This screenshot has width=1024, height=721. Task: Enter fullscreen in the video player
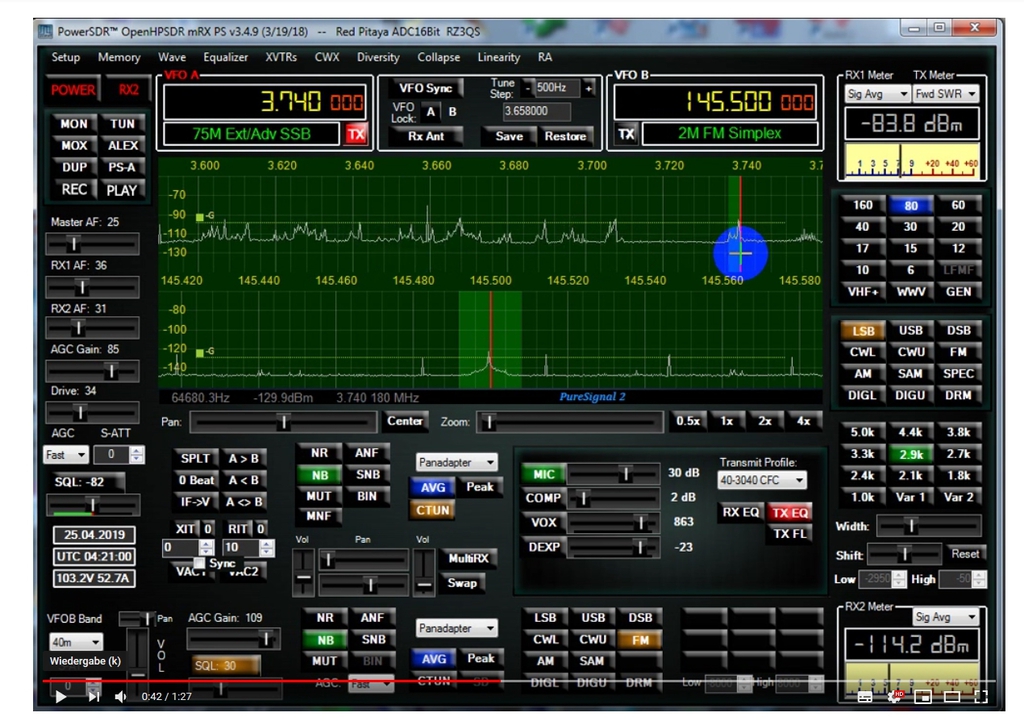point(981,697)
